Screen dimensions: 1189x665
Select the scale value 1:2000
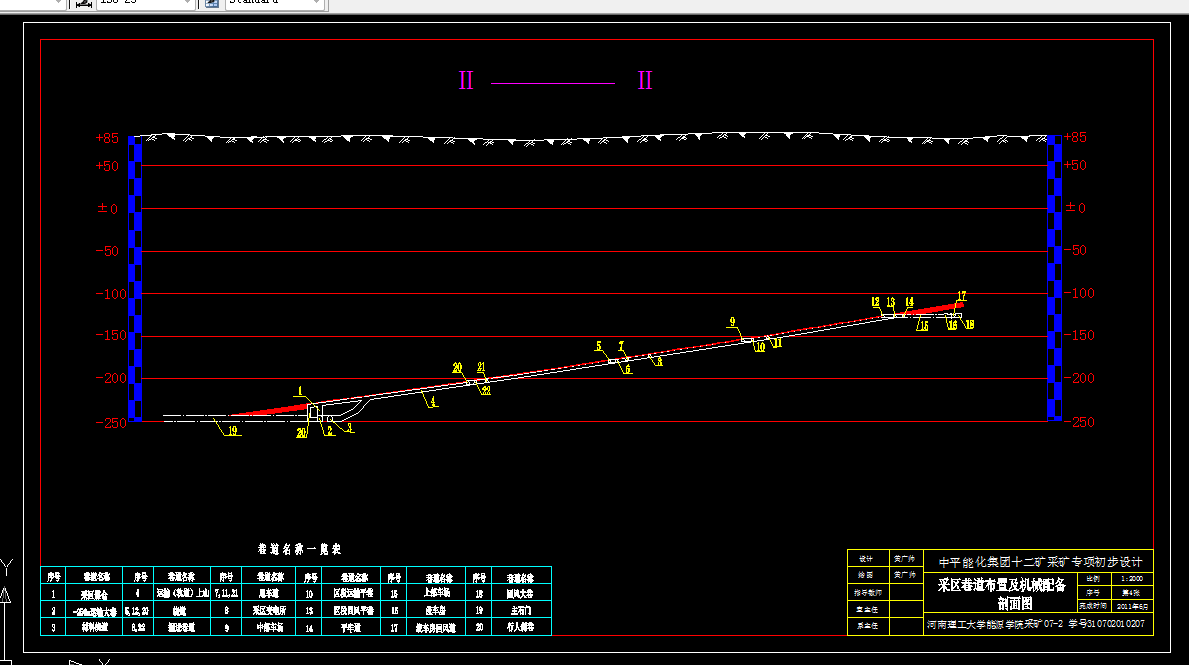1132,579
